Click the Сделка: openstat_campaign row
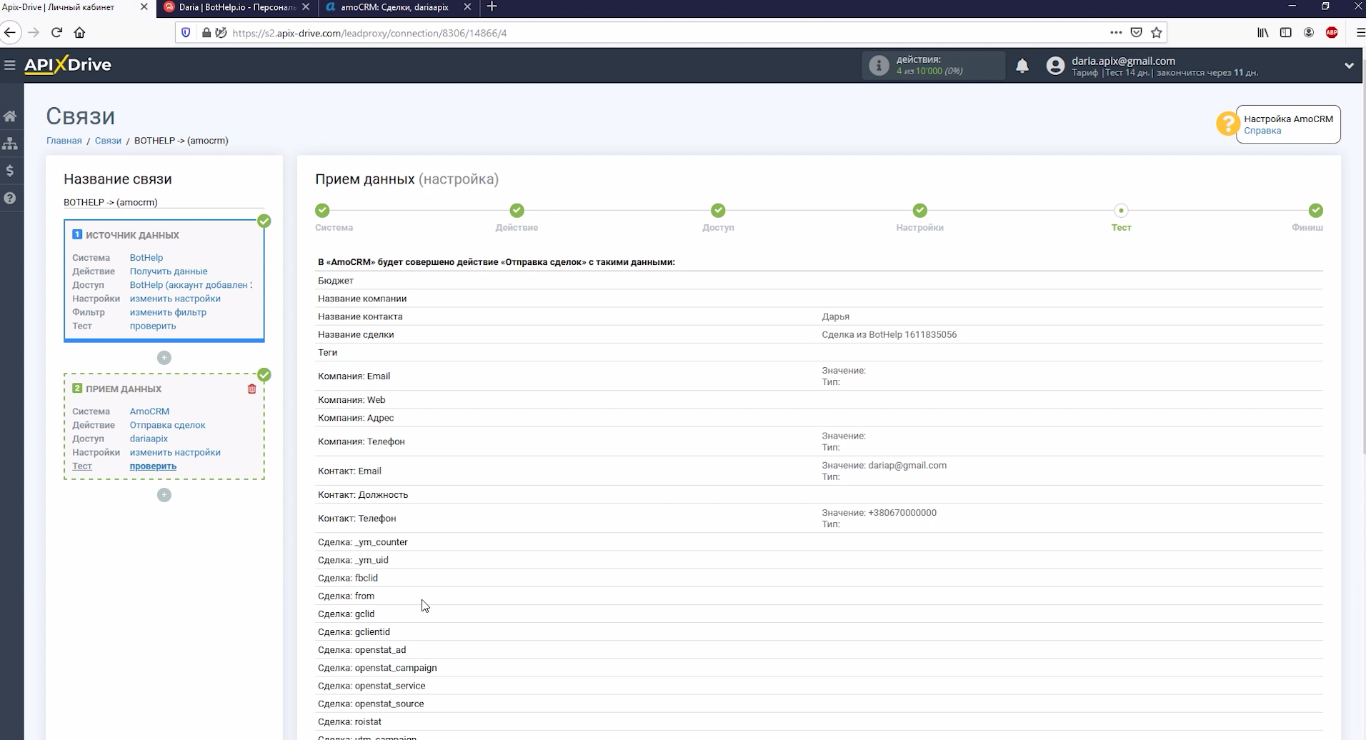 coord(819,668)
